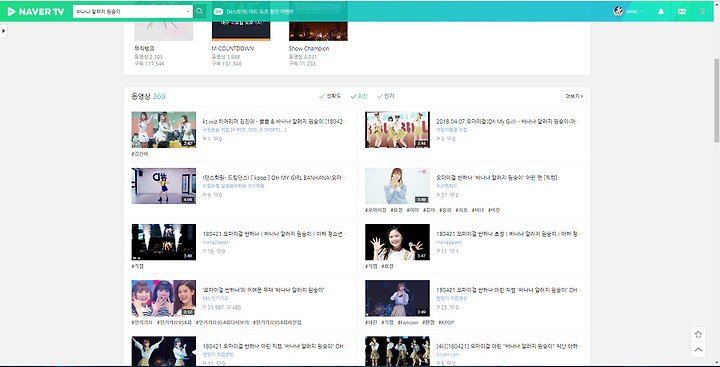
Task: Open the N스토어 event banner link
Action: point(260,11)
